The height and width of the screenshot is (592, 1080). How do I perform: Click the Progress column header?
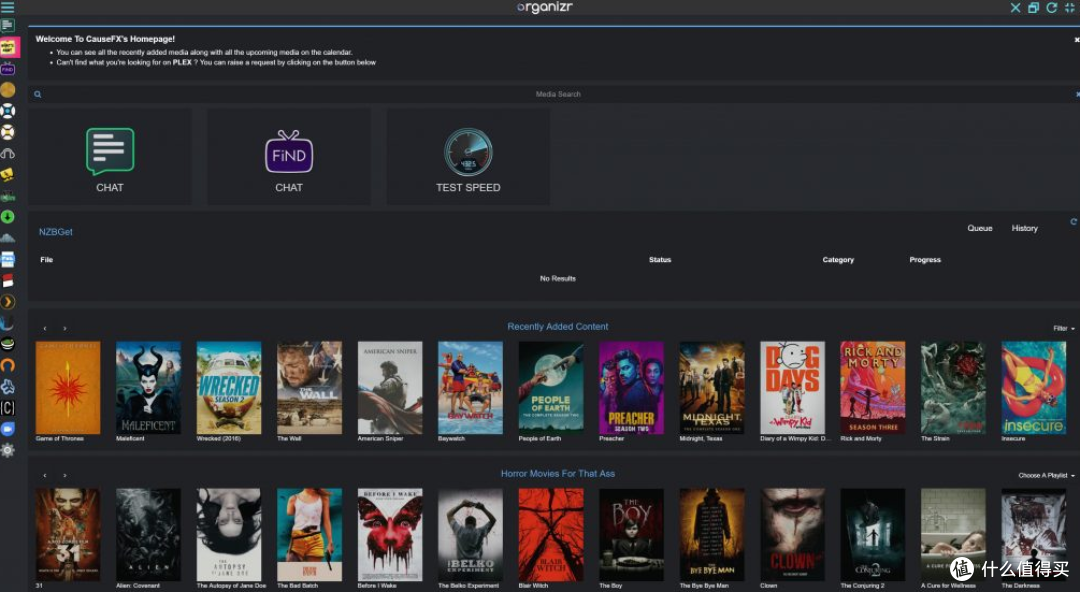pyautogui.click(x=925, y=260)
